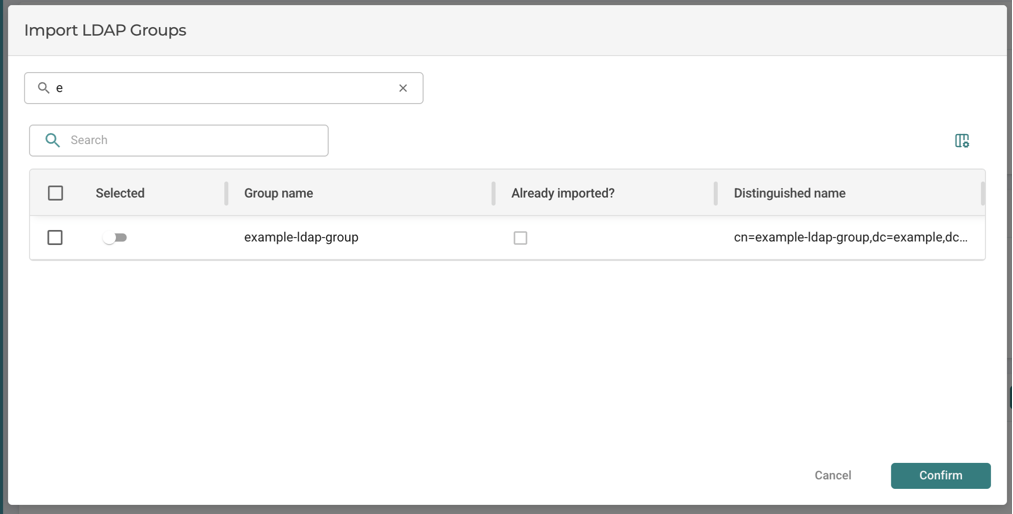
Task: Click the column resize handle after Already imported?
Action: pos(716,193)
